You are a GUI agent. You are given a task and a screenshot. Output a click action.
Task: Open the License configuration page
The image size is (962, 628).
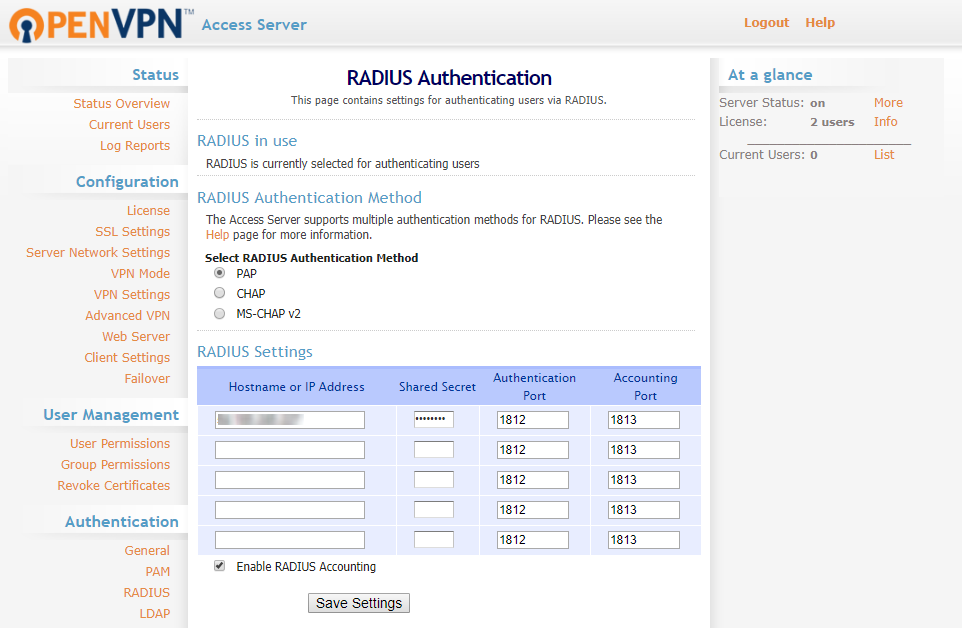click(x=148, y=210)
